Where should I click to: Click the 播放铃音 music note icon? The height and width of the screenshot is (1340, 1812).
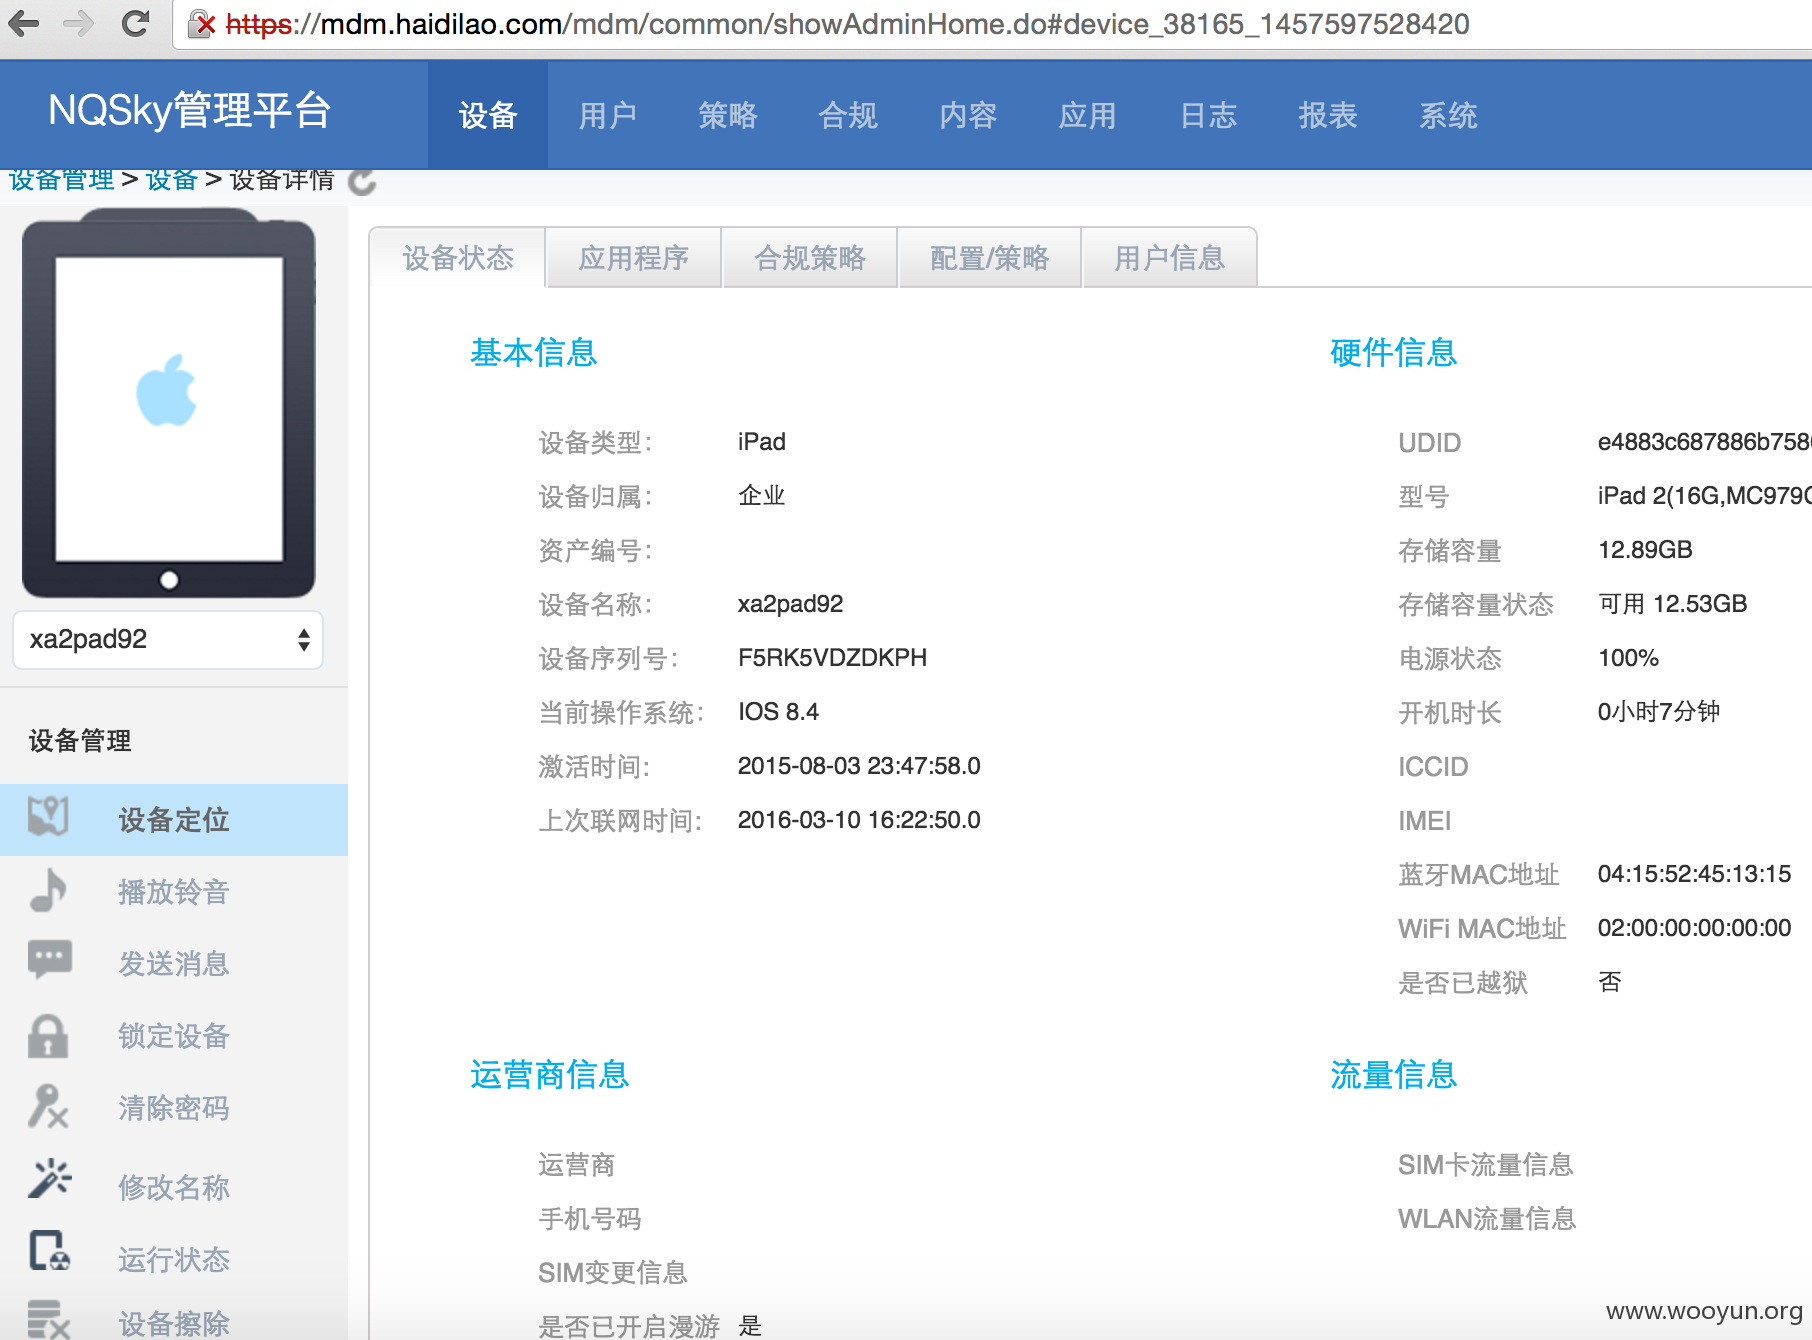point(48,890)
